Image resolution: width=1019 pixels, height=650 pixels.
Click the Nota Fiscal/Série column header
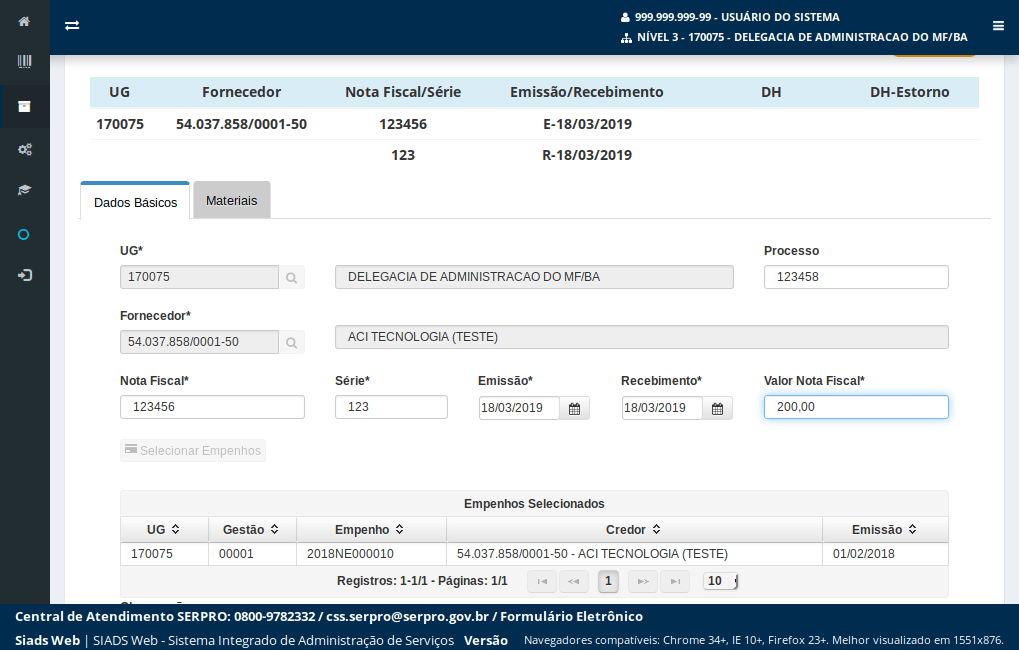(x=403, y=92)
